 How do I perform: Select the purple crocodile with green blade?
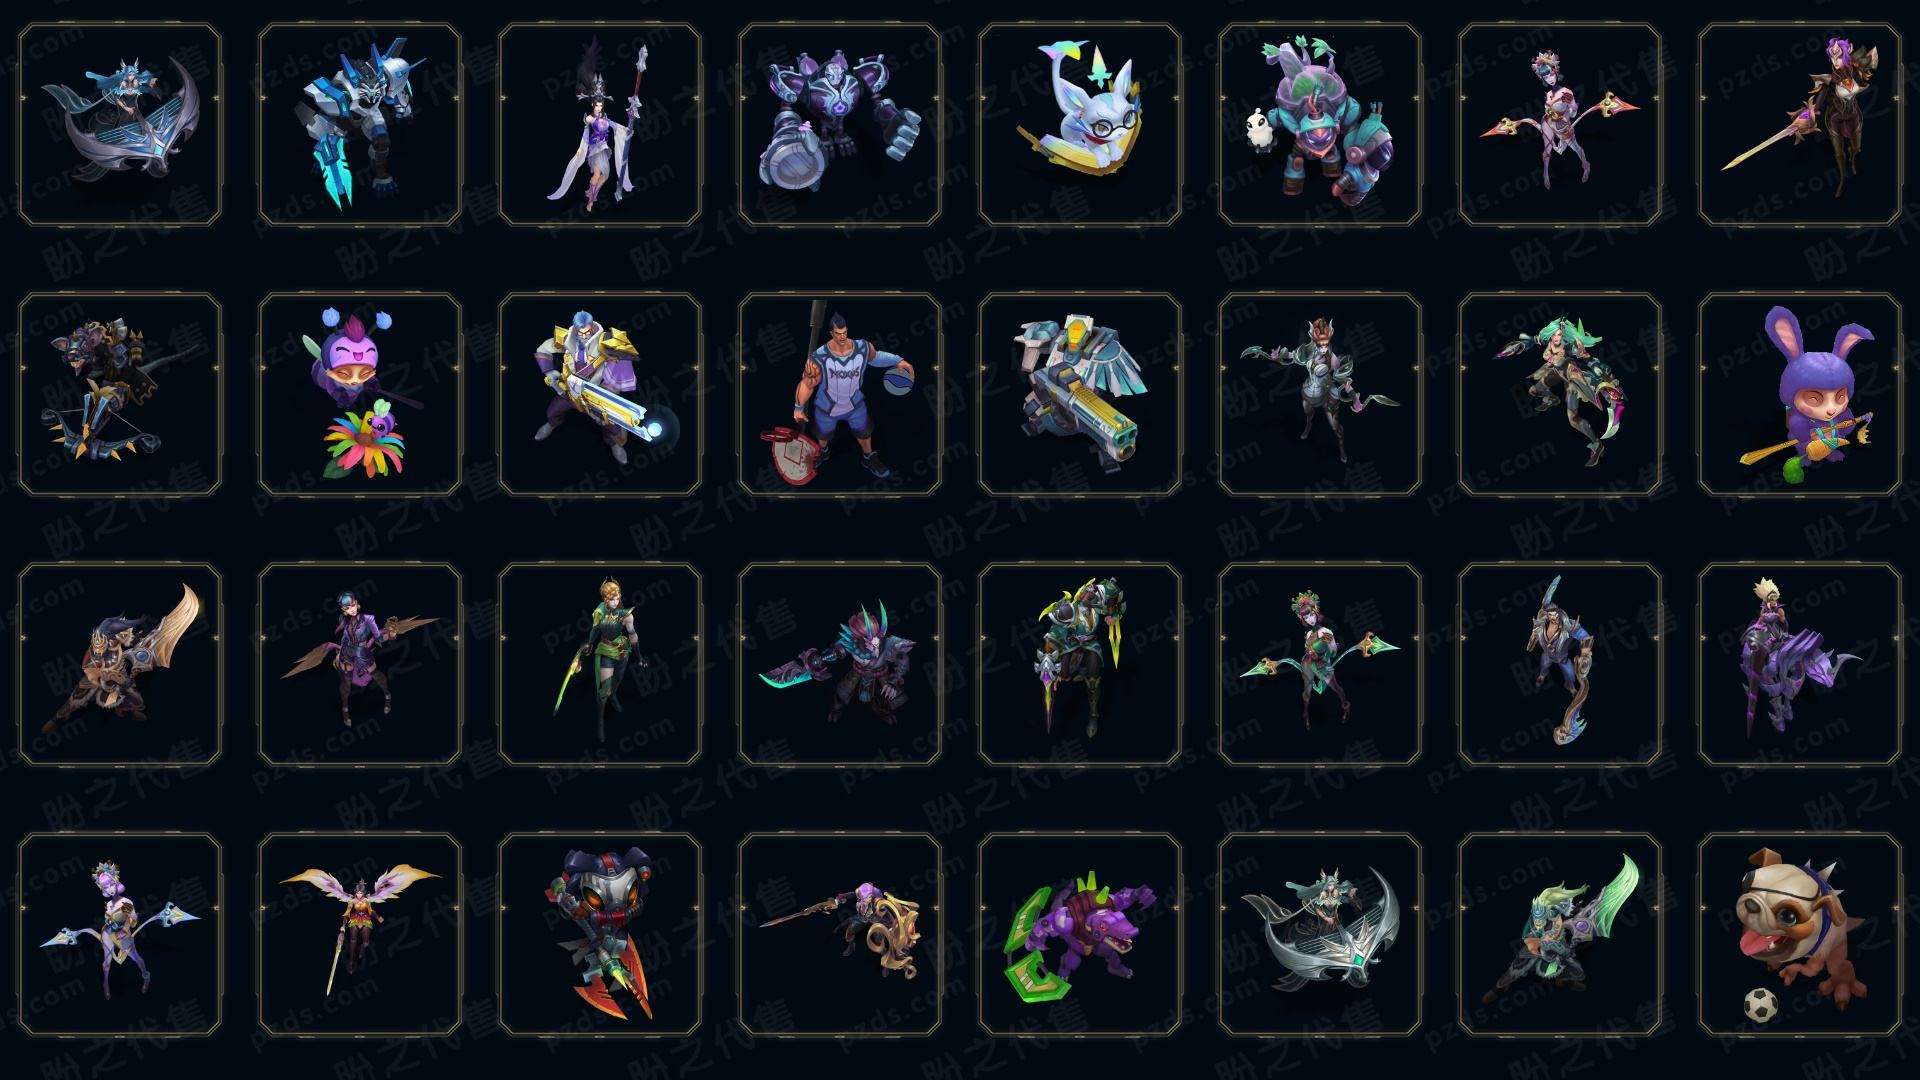point(1080,934)
